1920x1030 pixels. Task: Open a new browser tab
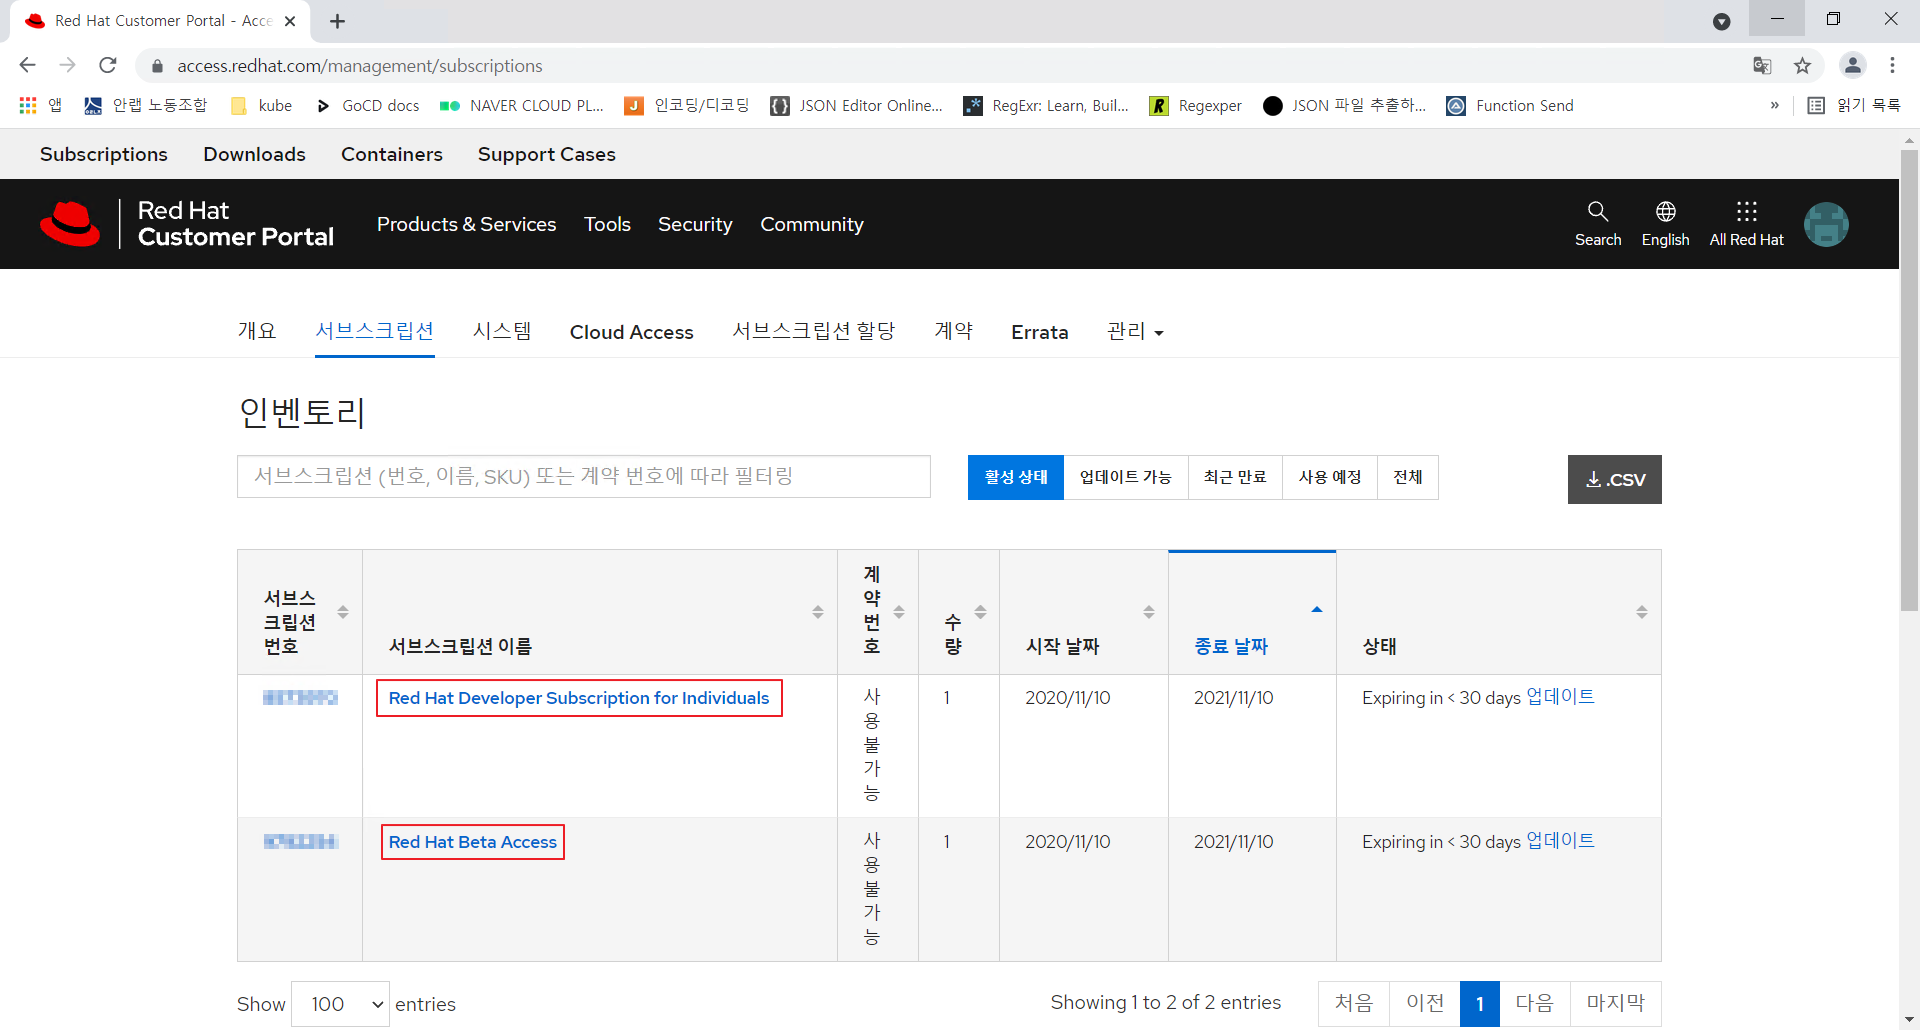(x=337, y=21)
